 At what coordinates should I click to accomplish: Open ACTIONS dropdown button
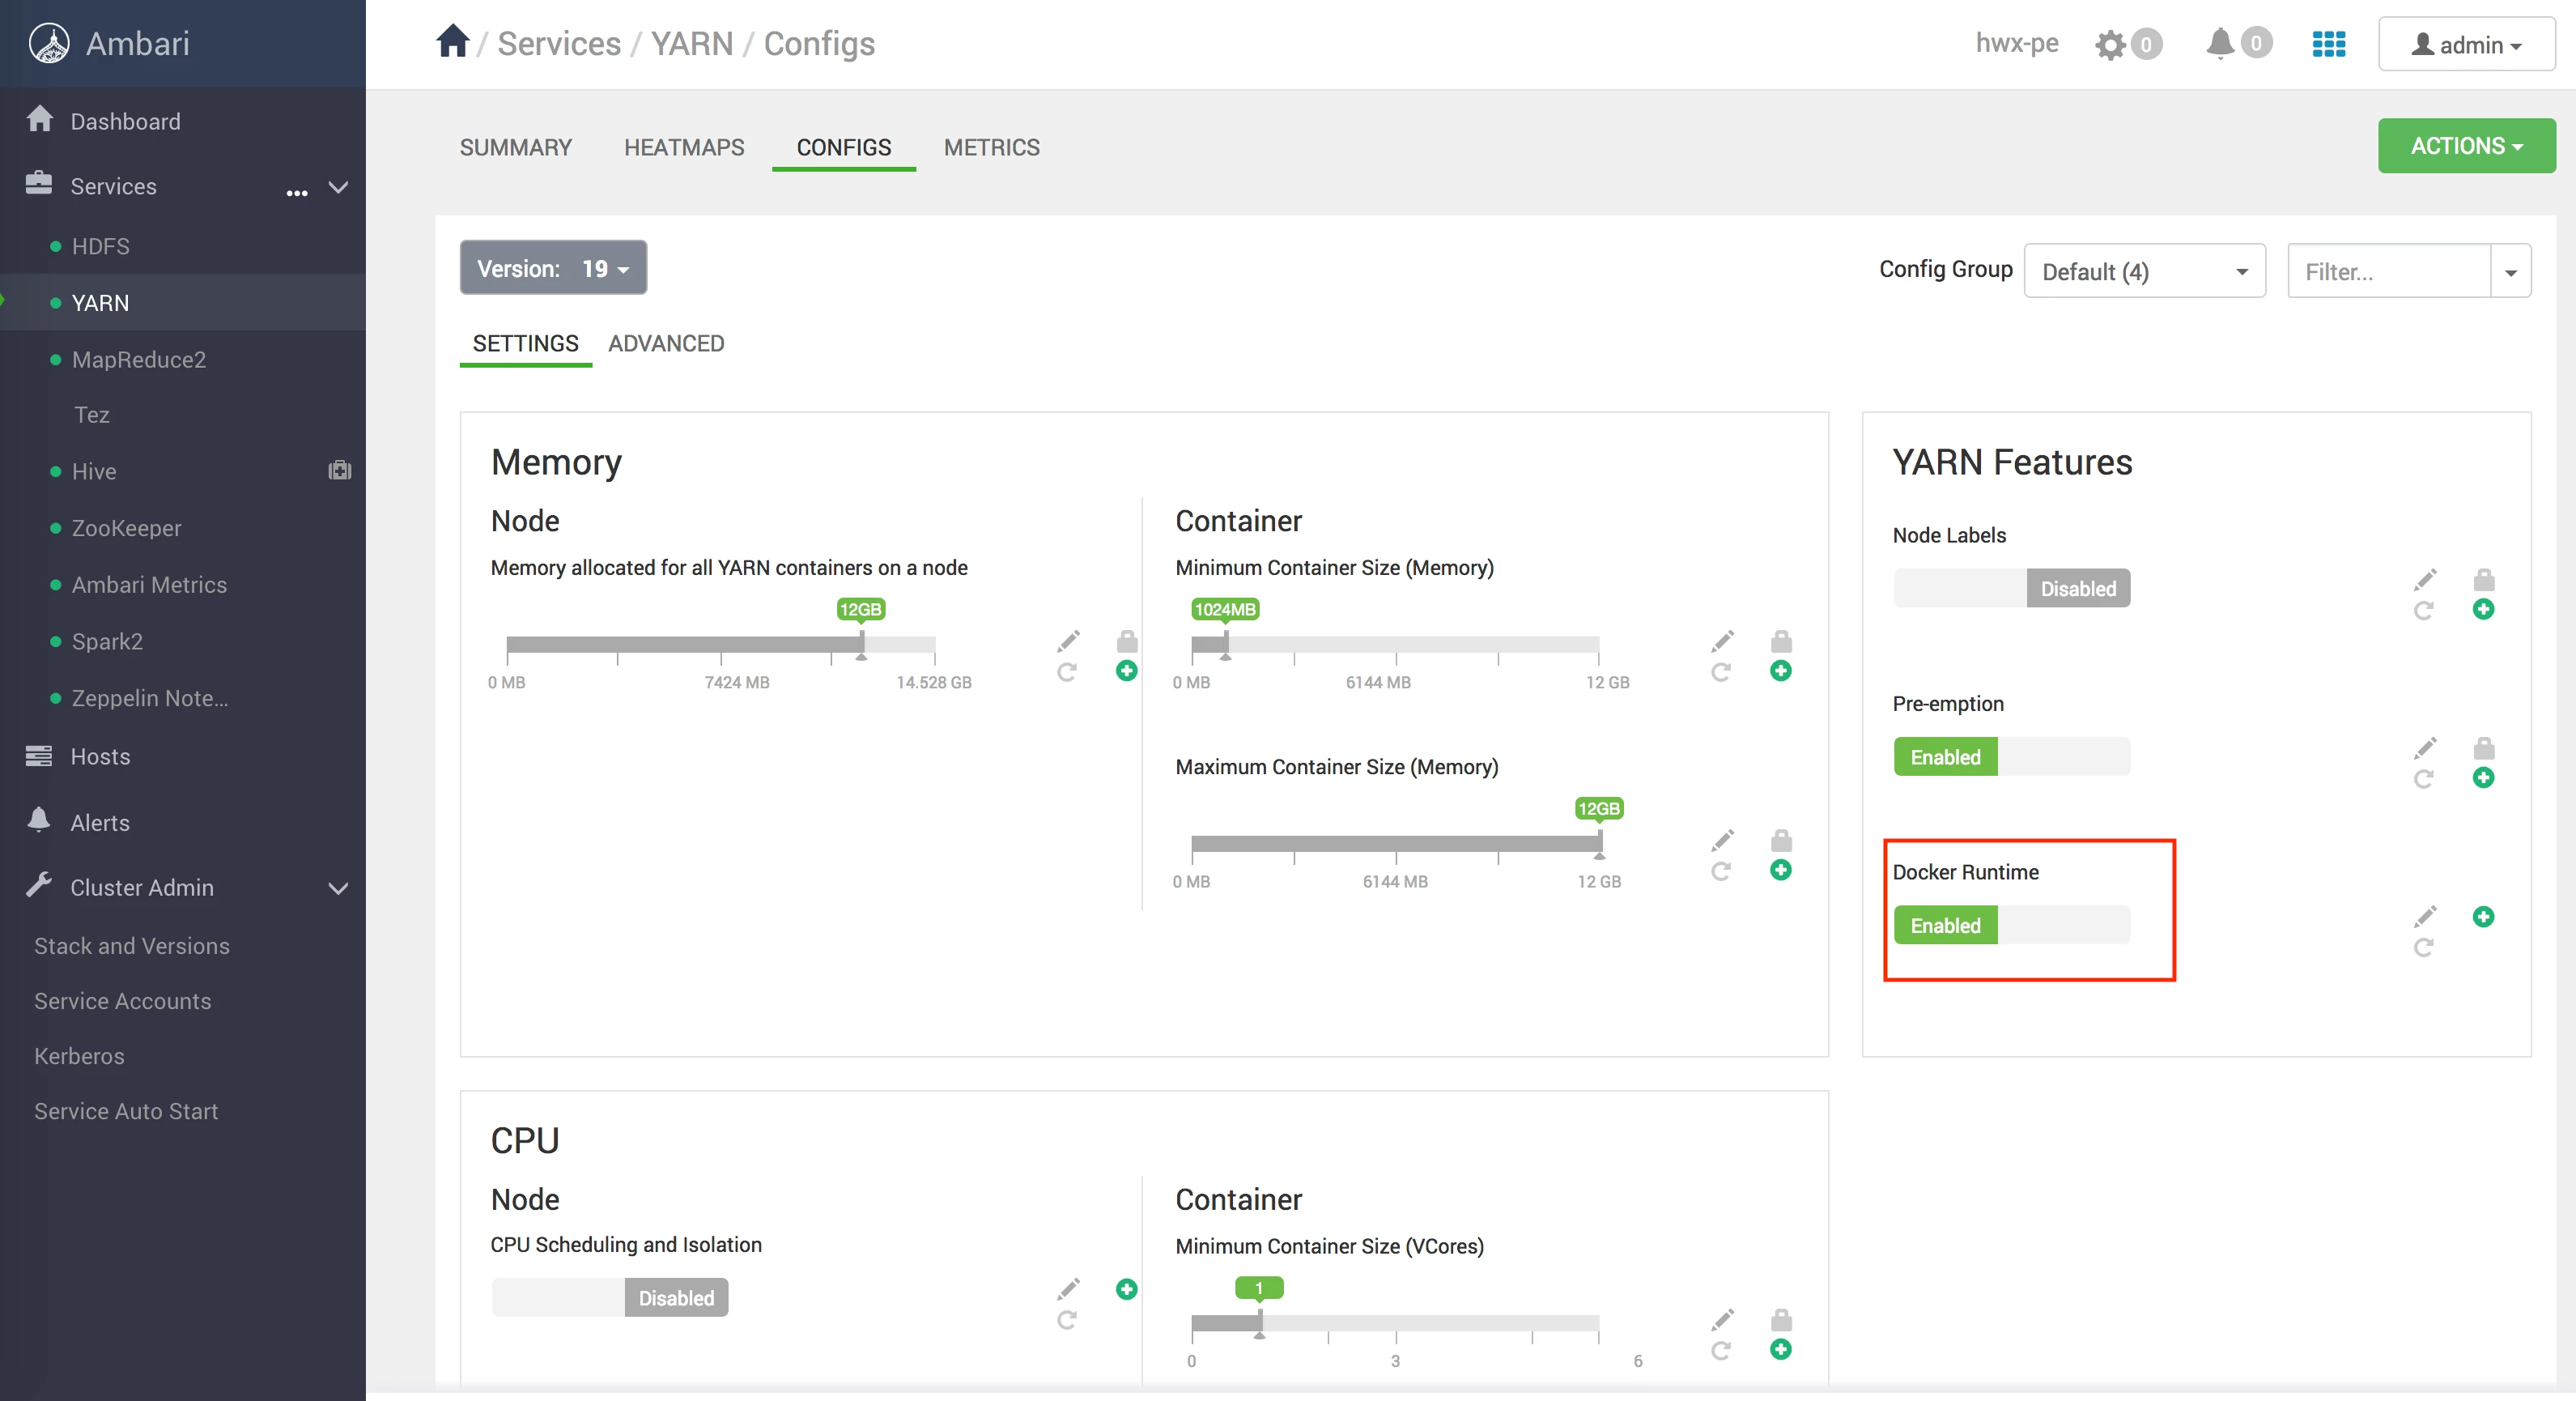click(2466, 146)
